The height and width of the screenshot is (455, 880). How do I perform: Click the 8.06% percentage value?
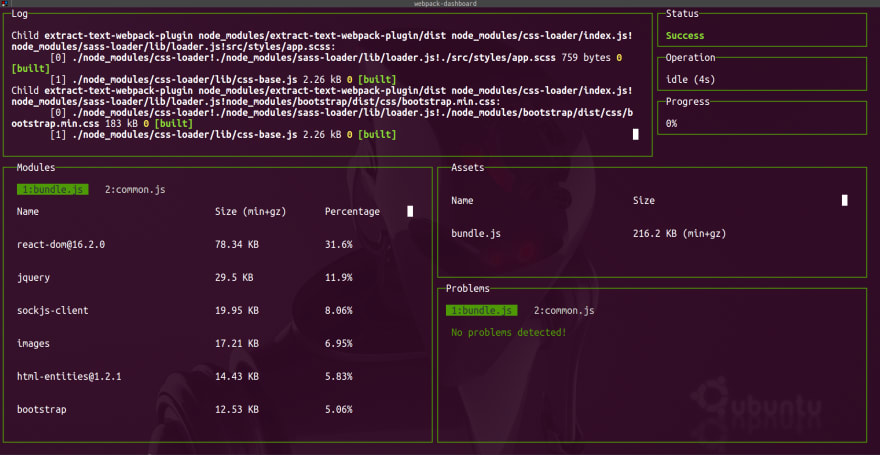[x=338, y=310]
